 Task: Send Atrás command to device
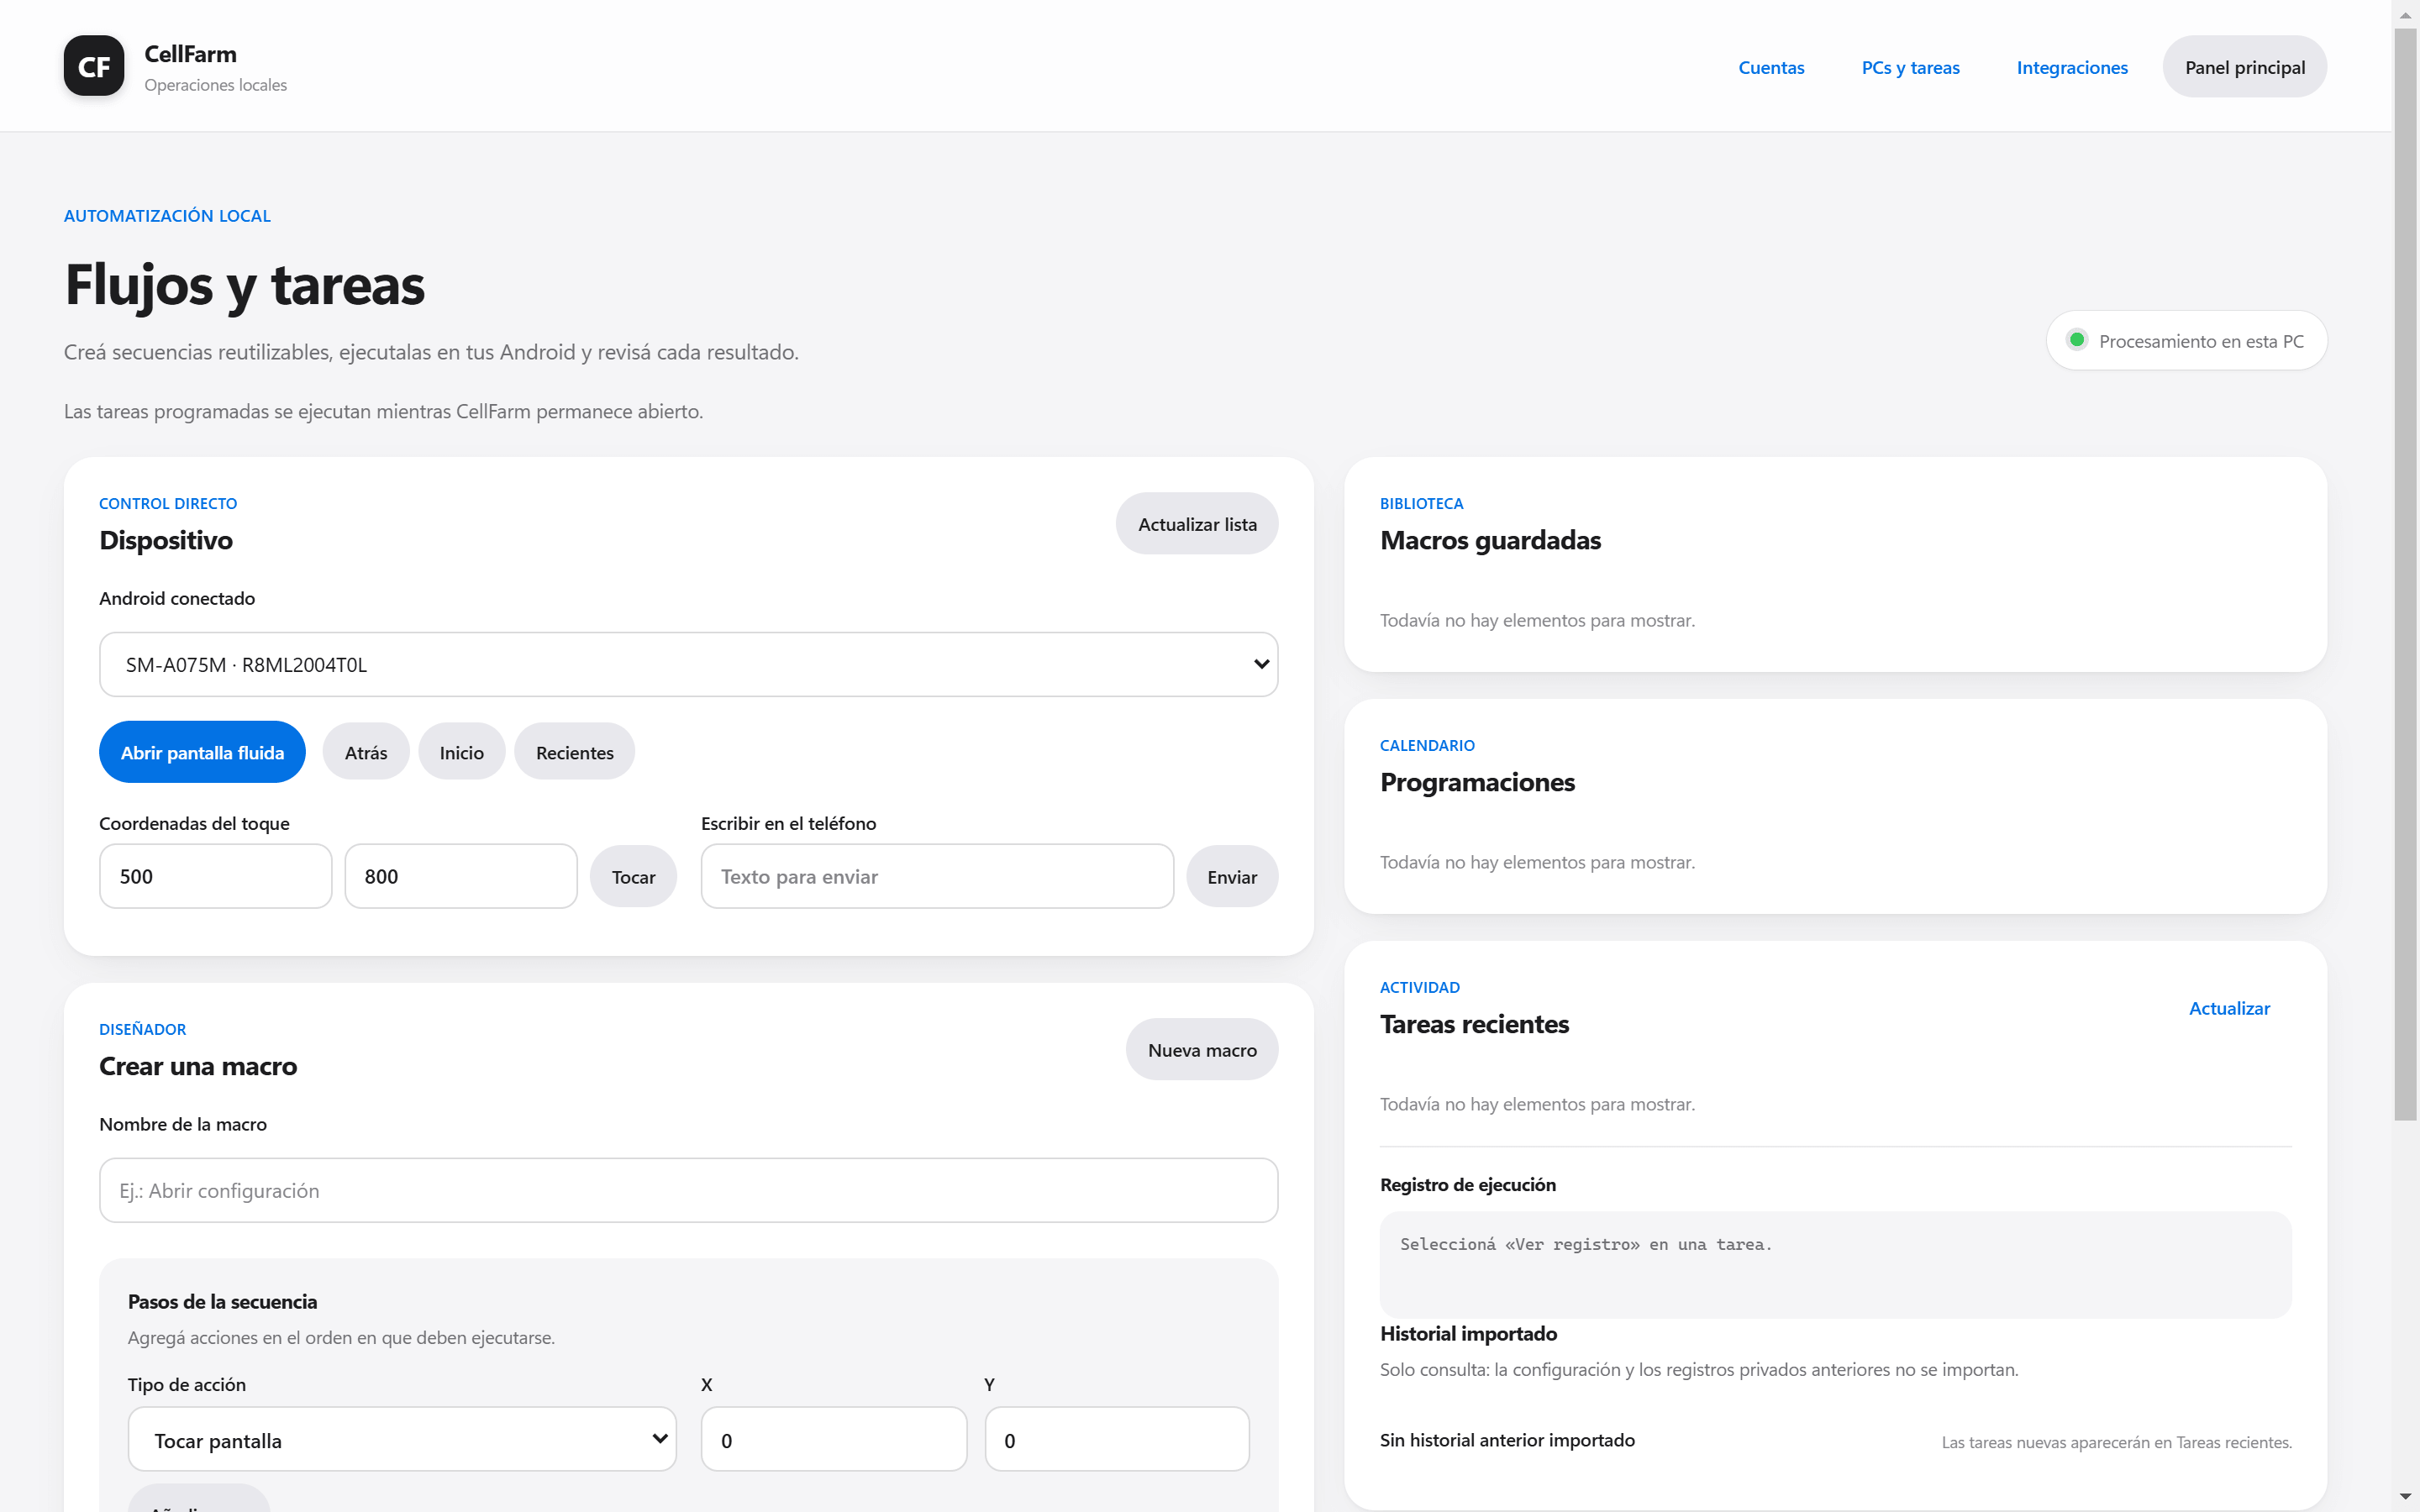tap(365, 752)
